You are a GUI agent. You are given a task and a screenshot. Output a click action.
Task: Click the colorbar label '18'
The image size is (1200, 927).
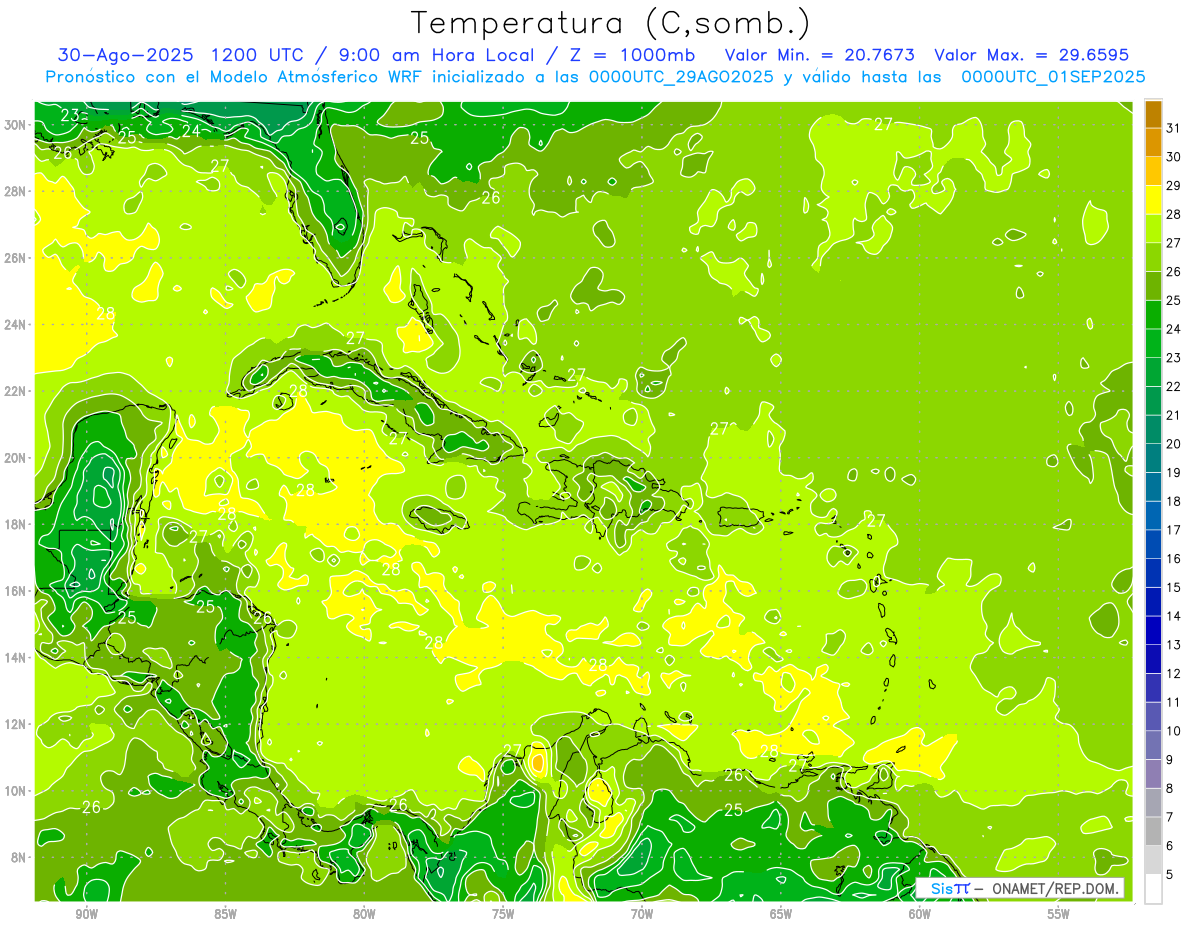(x=1174, y=501)
